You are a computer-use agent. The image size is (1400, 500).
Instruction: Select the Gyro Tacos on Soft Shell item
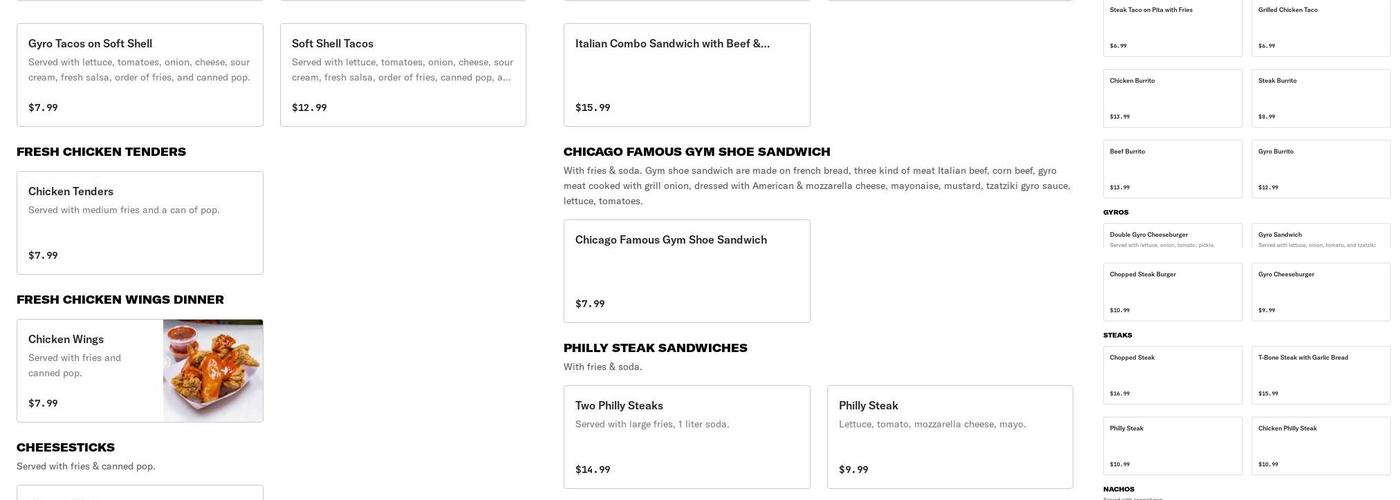click(140, 75)
